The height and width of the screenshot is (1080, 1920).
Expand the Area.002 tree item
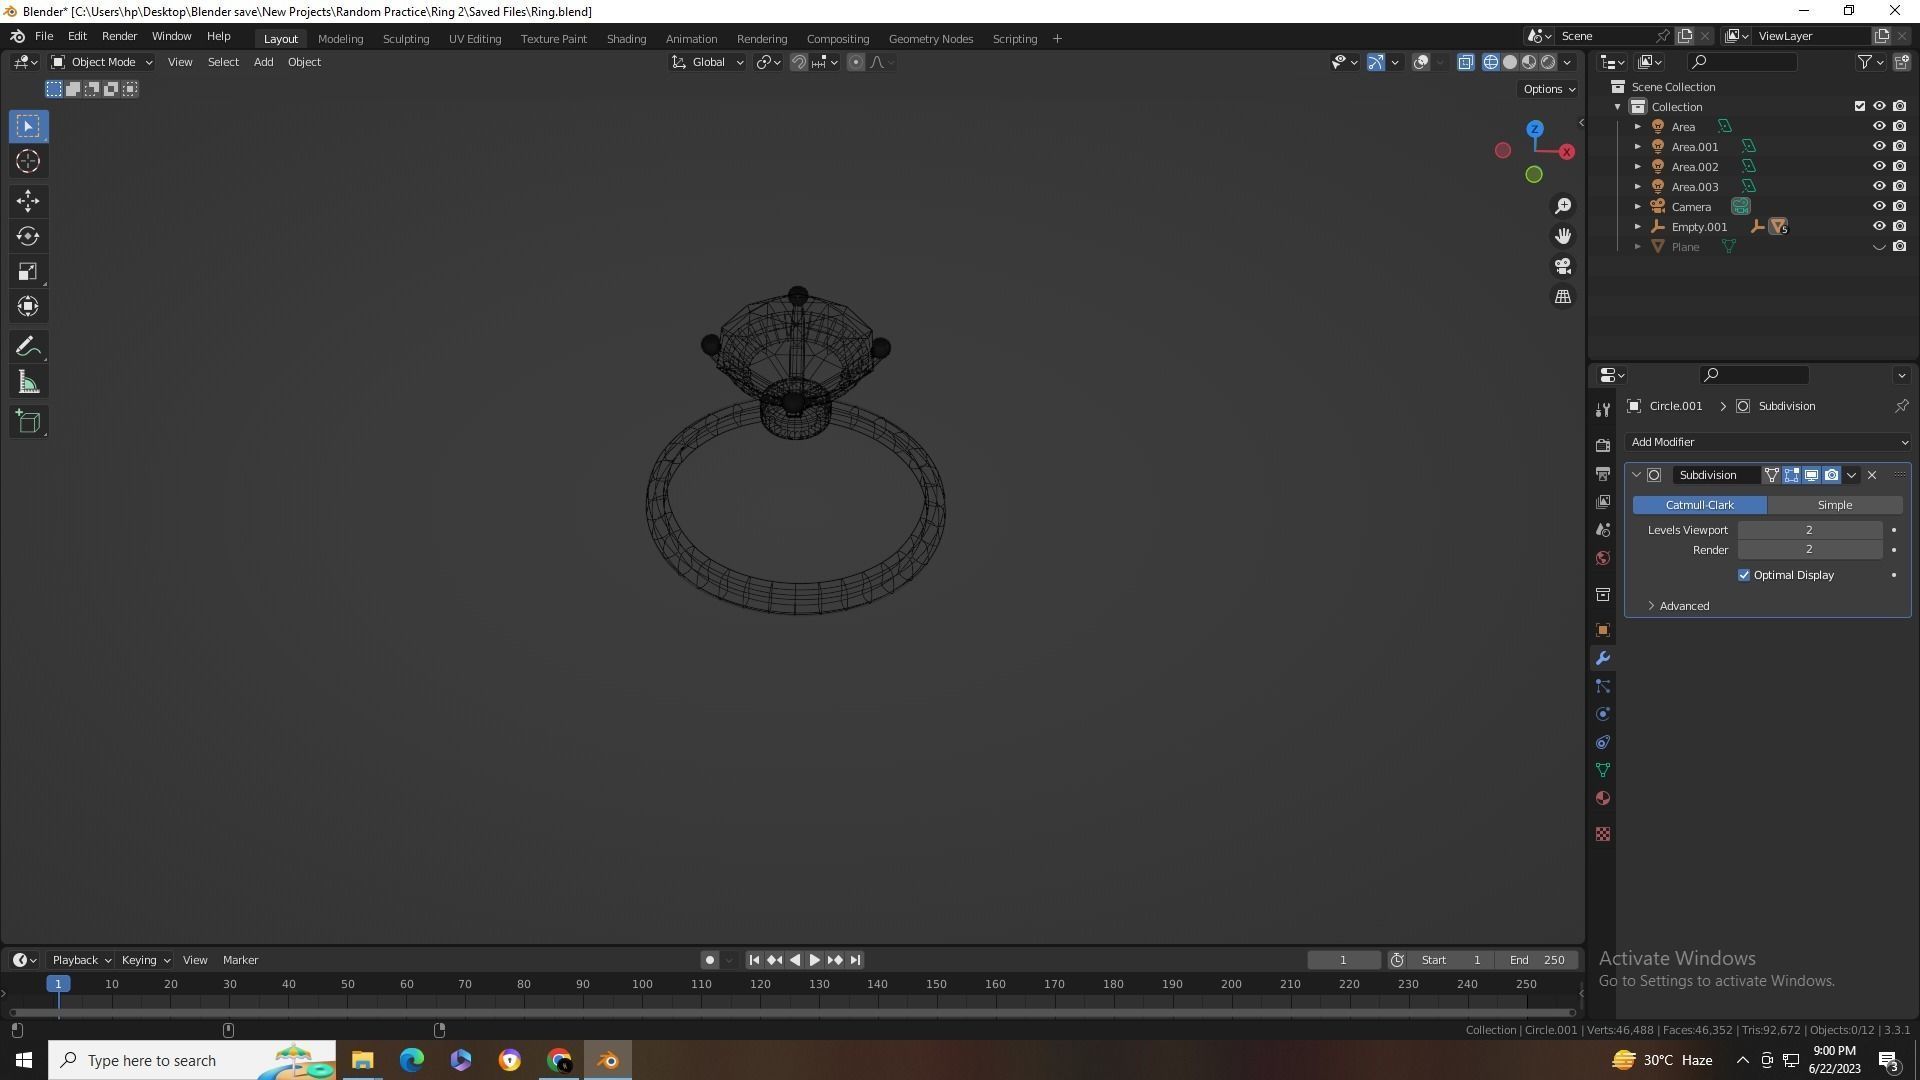pyautogui.click(x=1637, y=167)
